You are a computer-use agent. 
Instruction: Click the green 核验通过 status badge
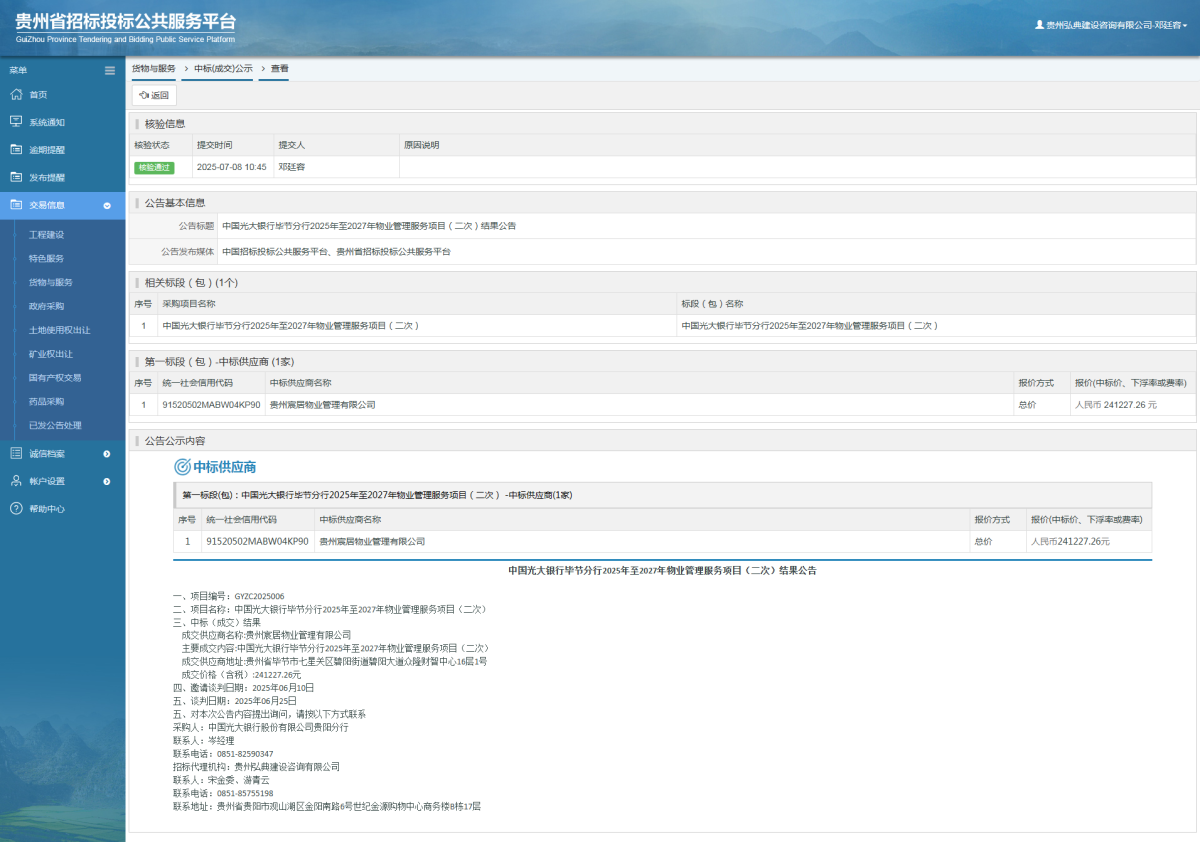(x=154, y=167)
